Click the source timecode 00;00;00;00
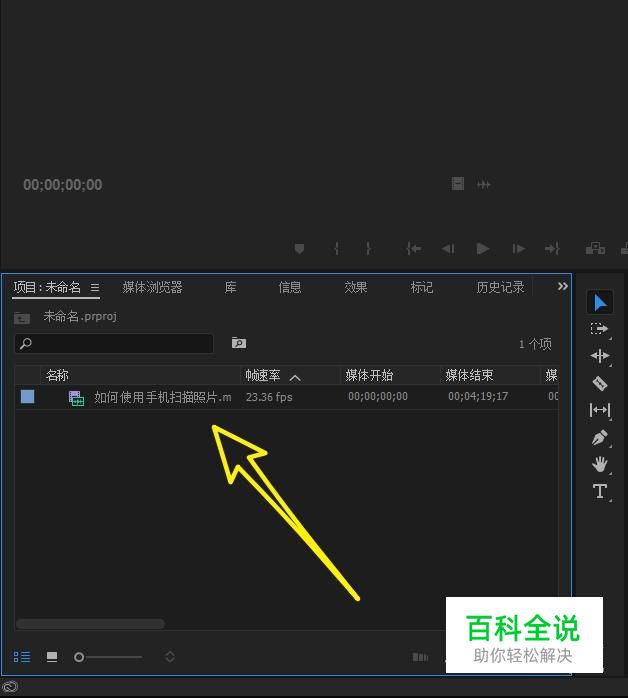Viewport: 628px width, 698px height. [62, 185]
